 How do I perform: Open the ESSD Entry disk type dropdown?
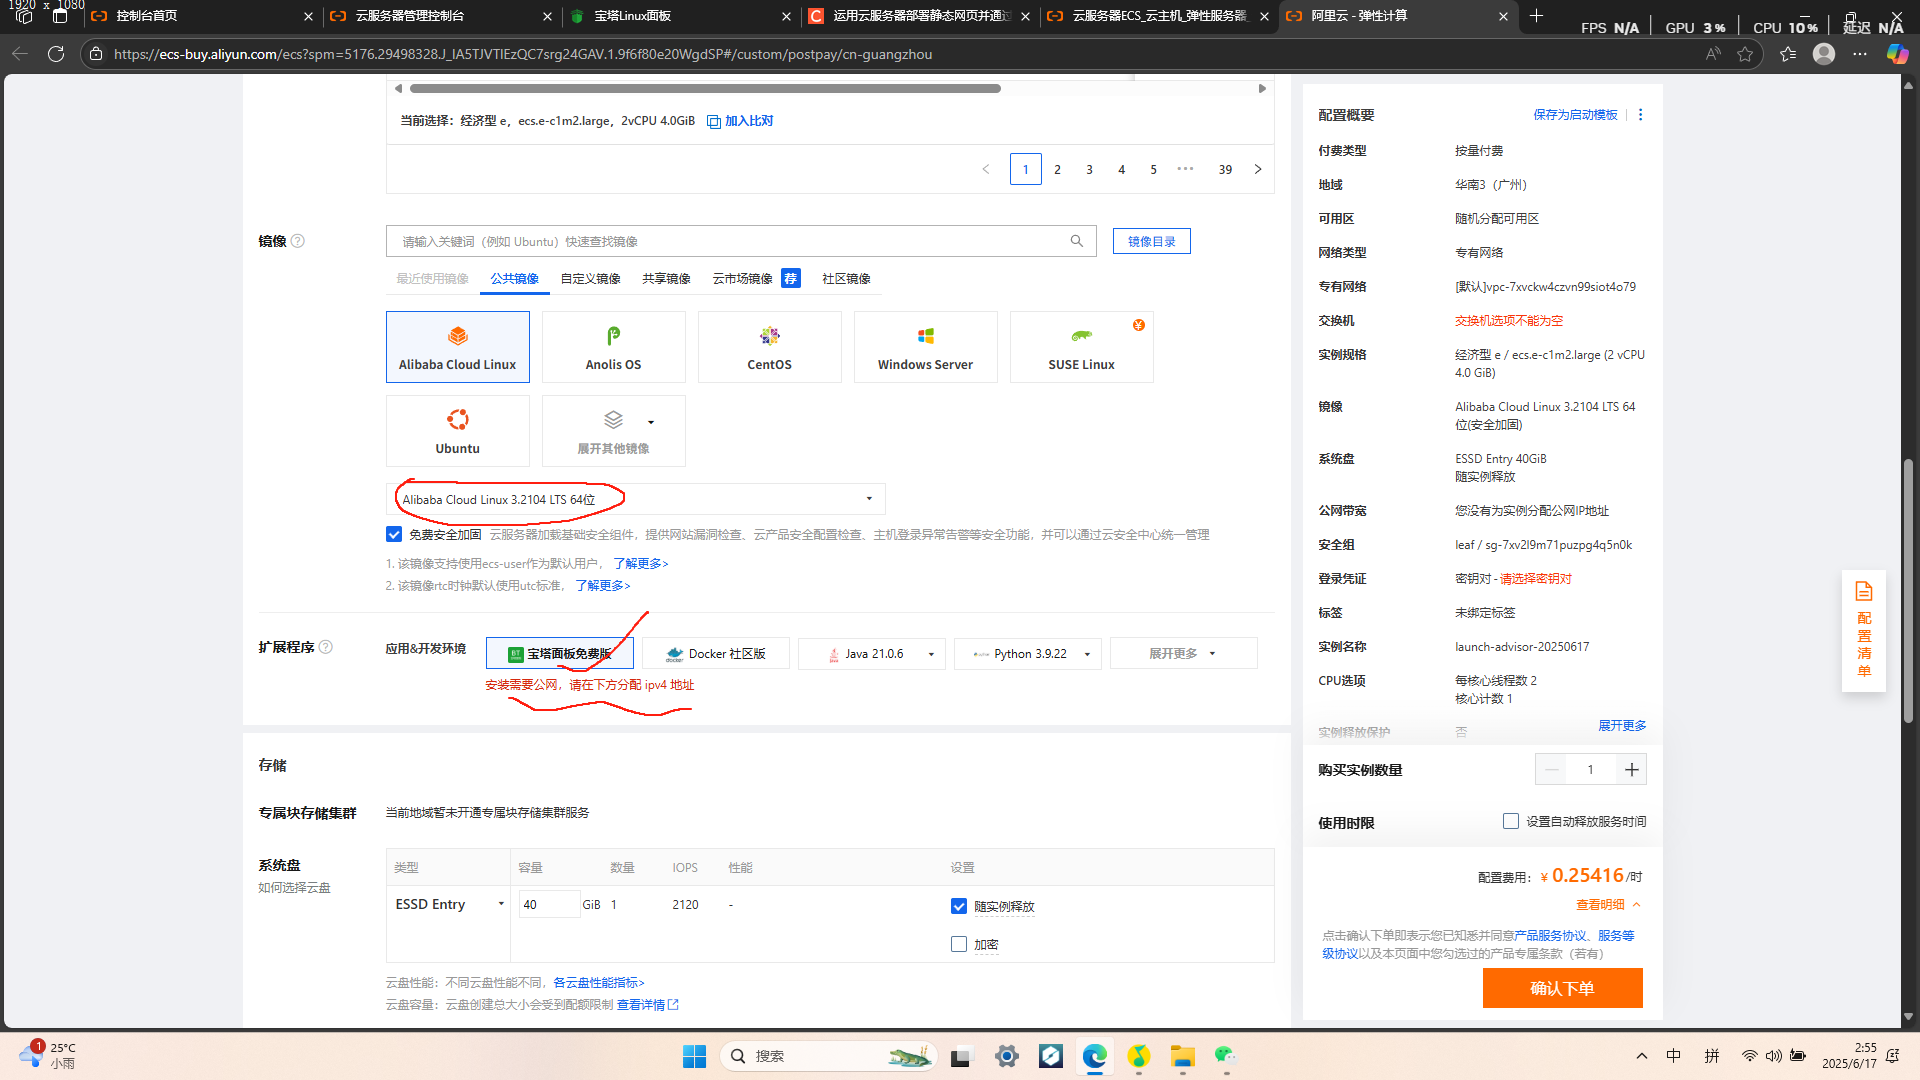pos(449,904)
